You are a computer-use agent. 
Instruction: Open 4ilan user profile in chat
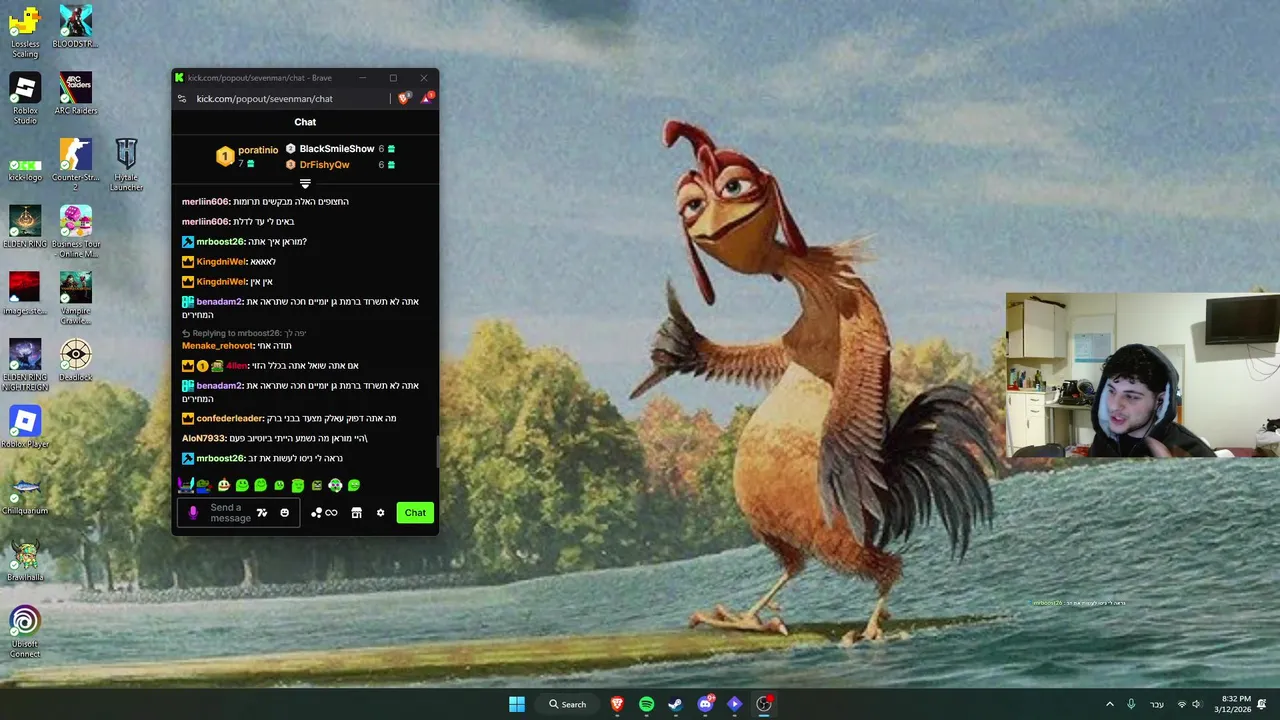click(x=236, y=366)
